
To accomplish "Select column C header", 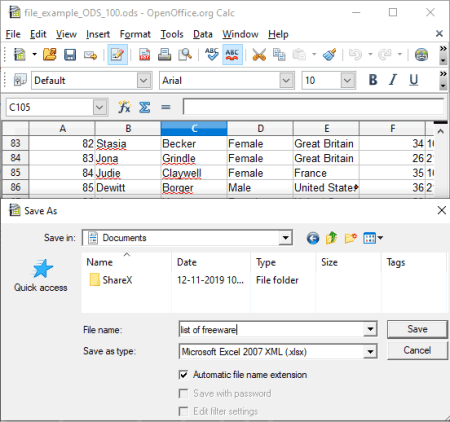I will point(194,128).
